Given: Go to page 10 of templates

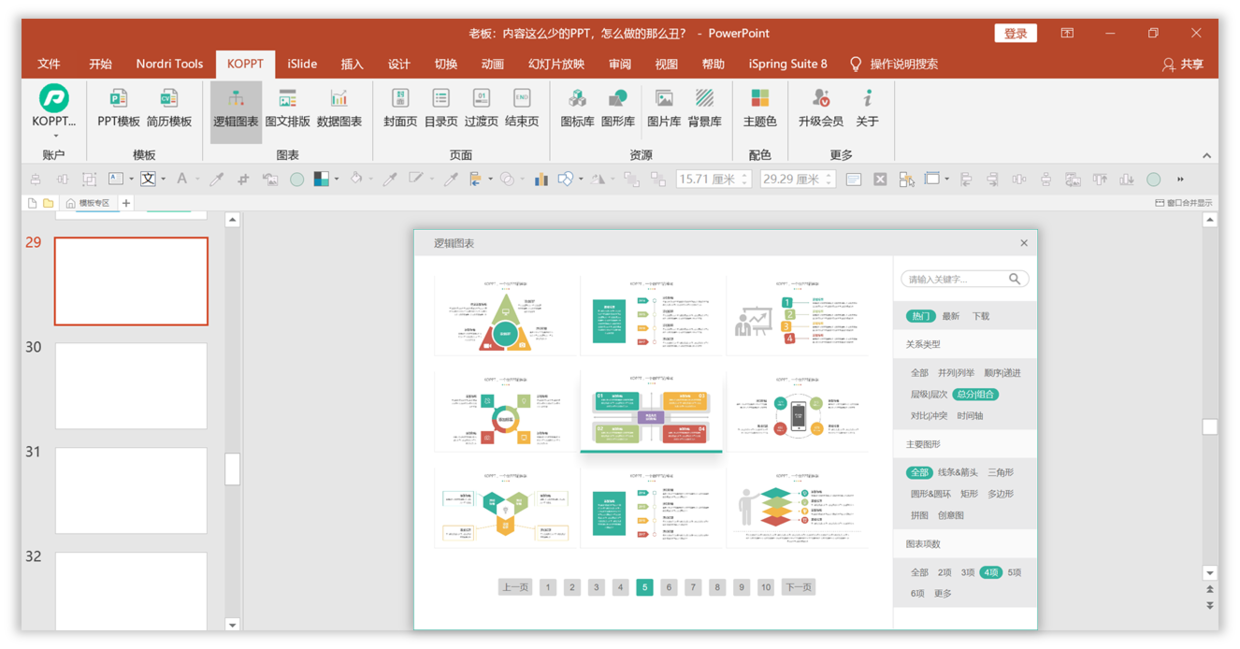Looking at the screenshot, I should click(x=765, y=587).
